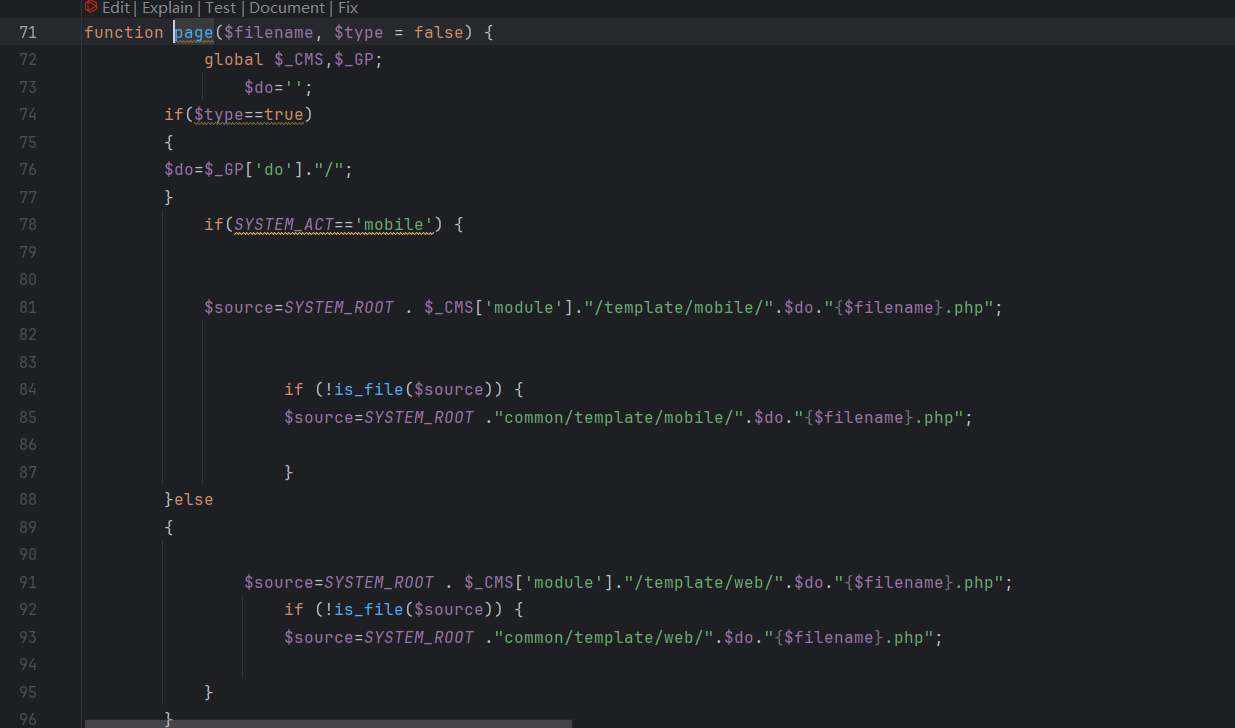Click the else keyword on line 88
This screenshot has height=728, width=1235.
pyautogui.click(x=194, y=499)
